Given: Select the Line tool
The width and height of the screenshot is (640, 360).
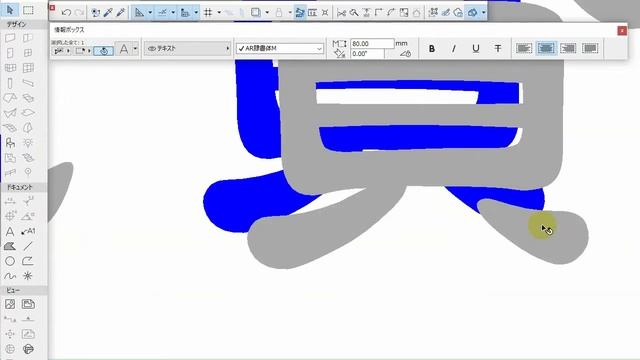Looking at the screenshot, I should pyautogui.click(x=28, y=246).
